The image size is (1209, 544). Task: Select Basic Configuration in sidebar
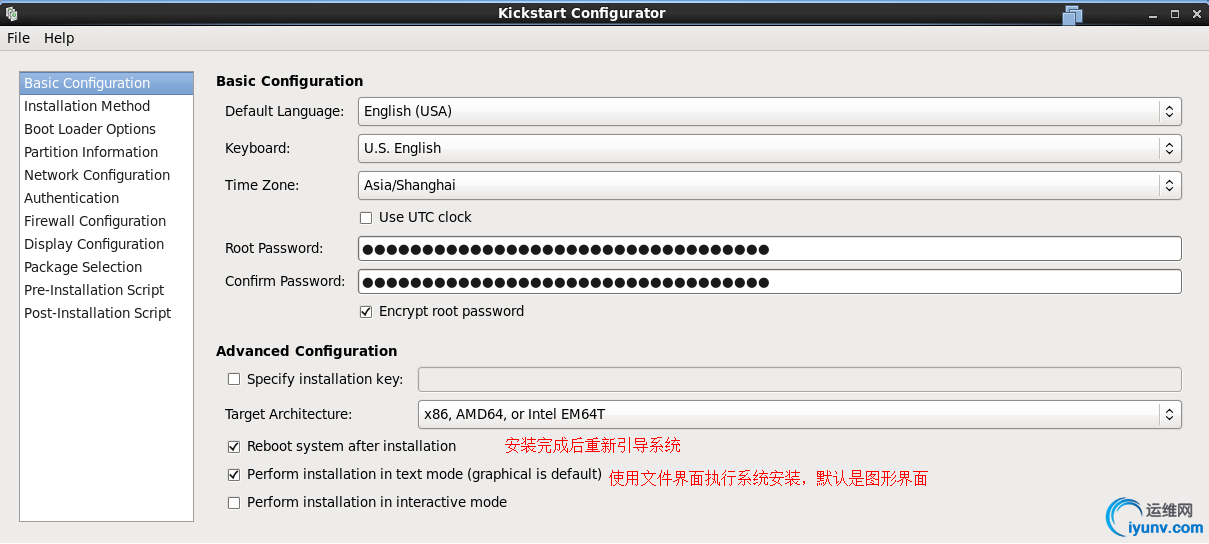pos(106,83)
